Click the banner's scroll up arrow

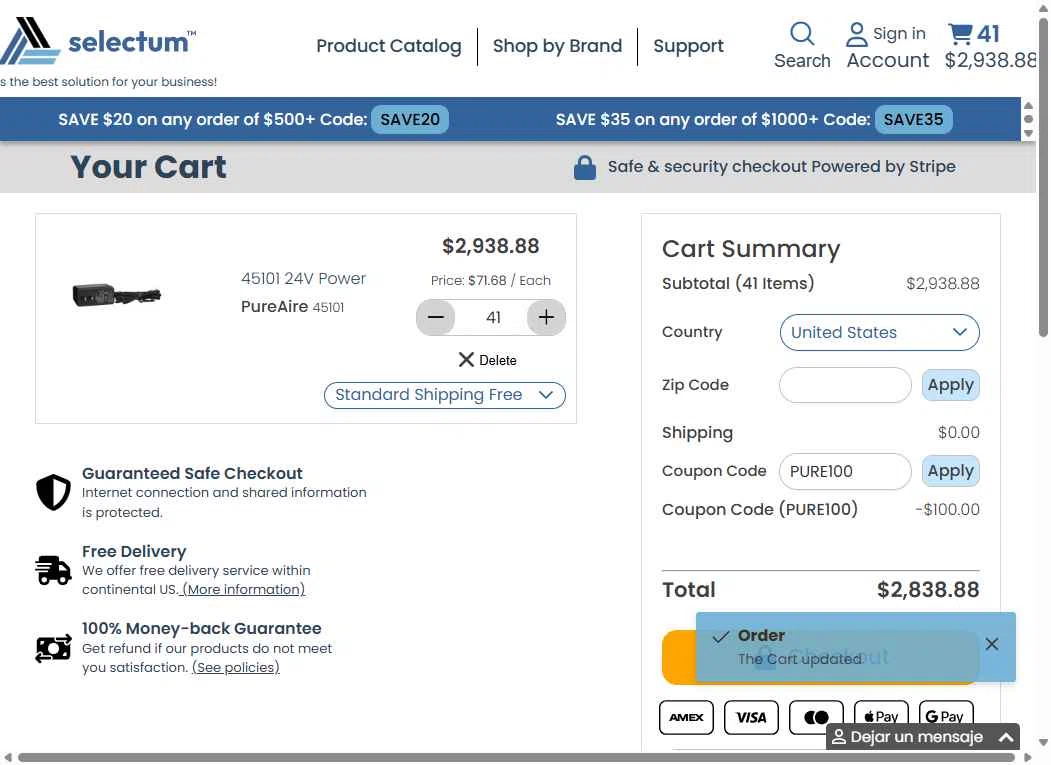[1028, 106]
